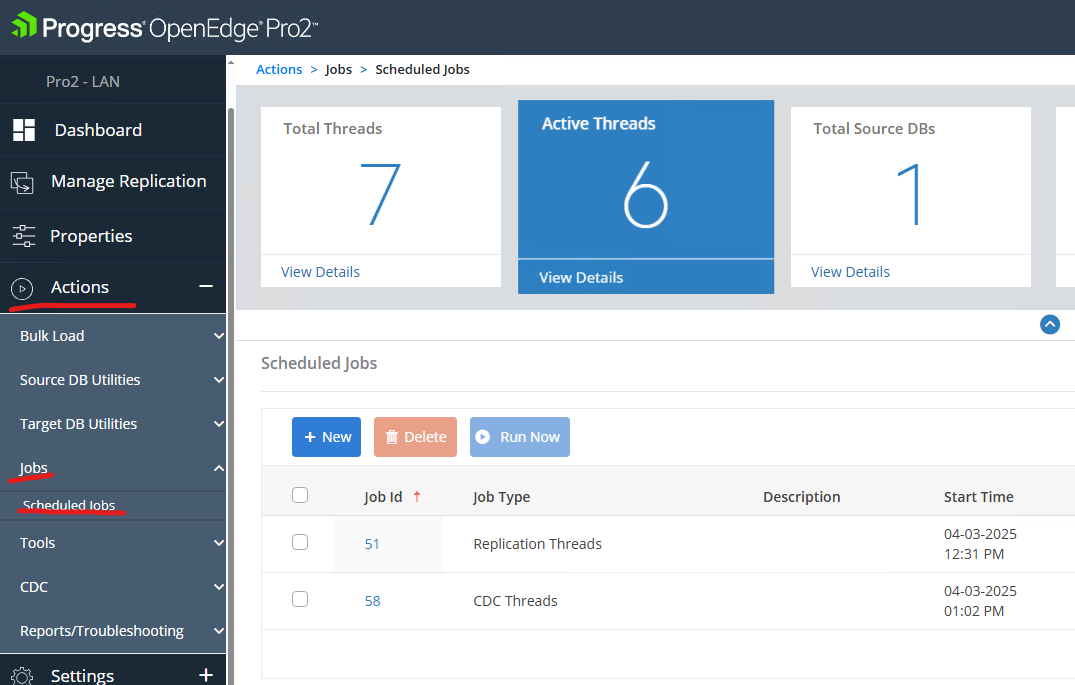Screen dimensions: 1075x685
Task: Select Actions in the sidebar
Action: pos(80,287)
